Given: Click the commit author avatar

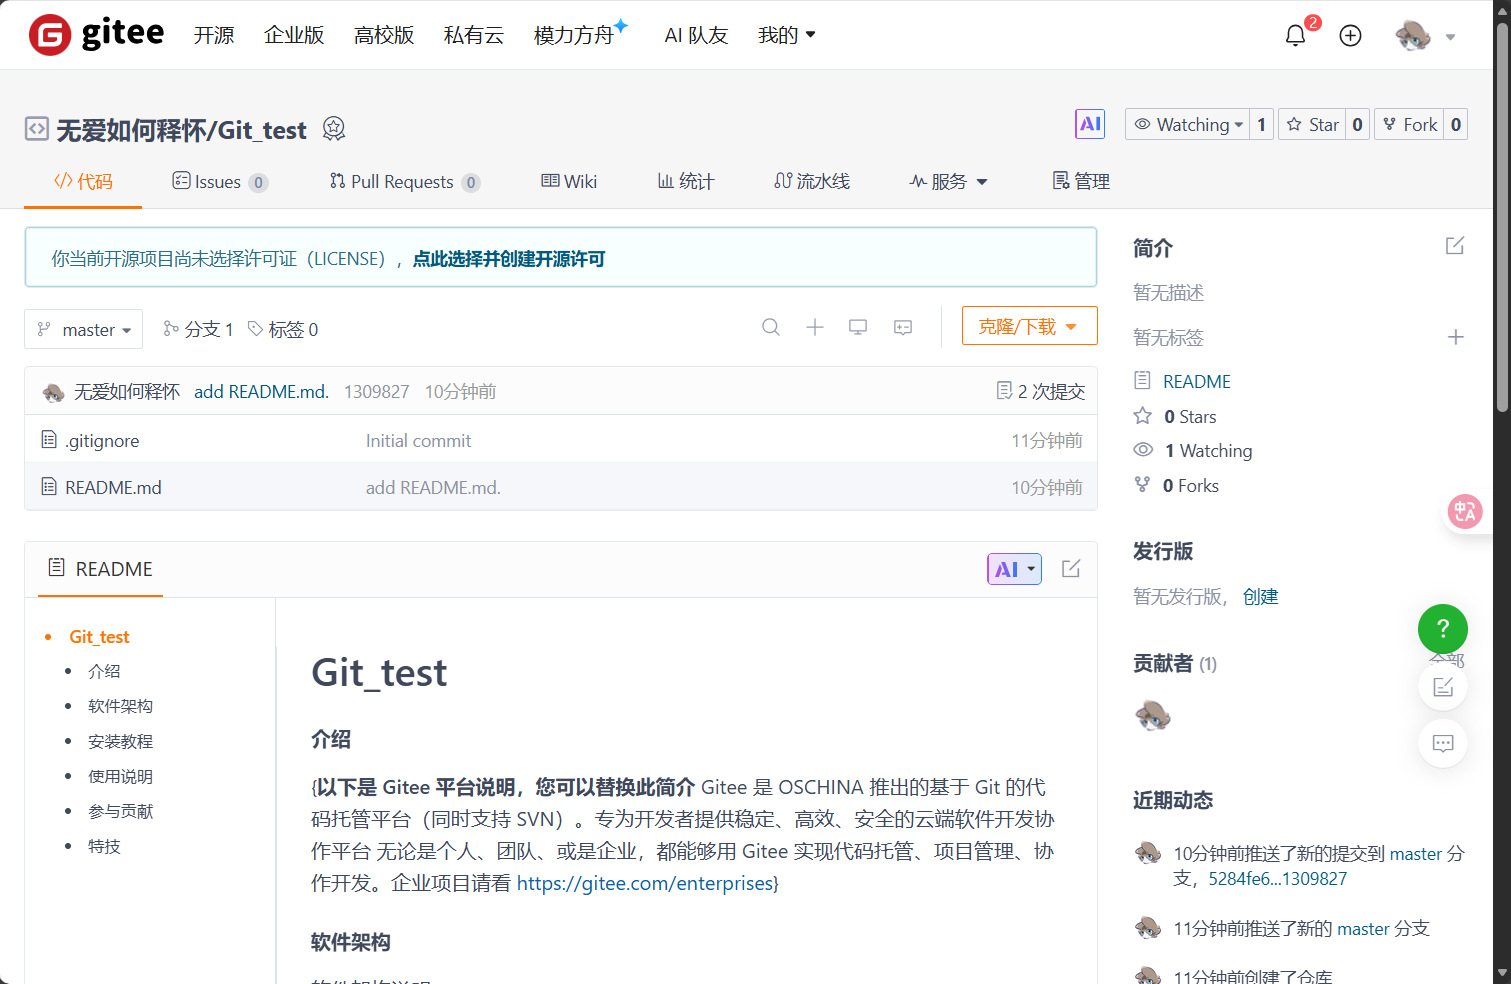Looking at the screenshot, I should pos(54,392).
